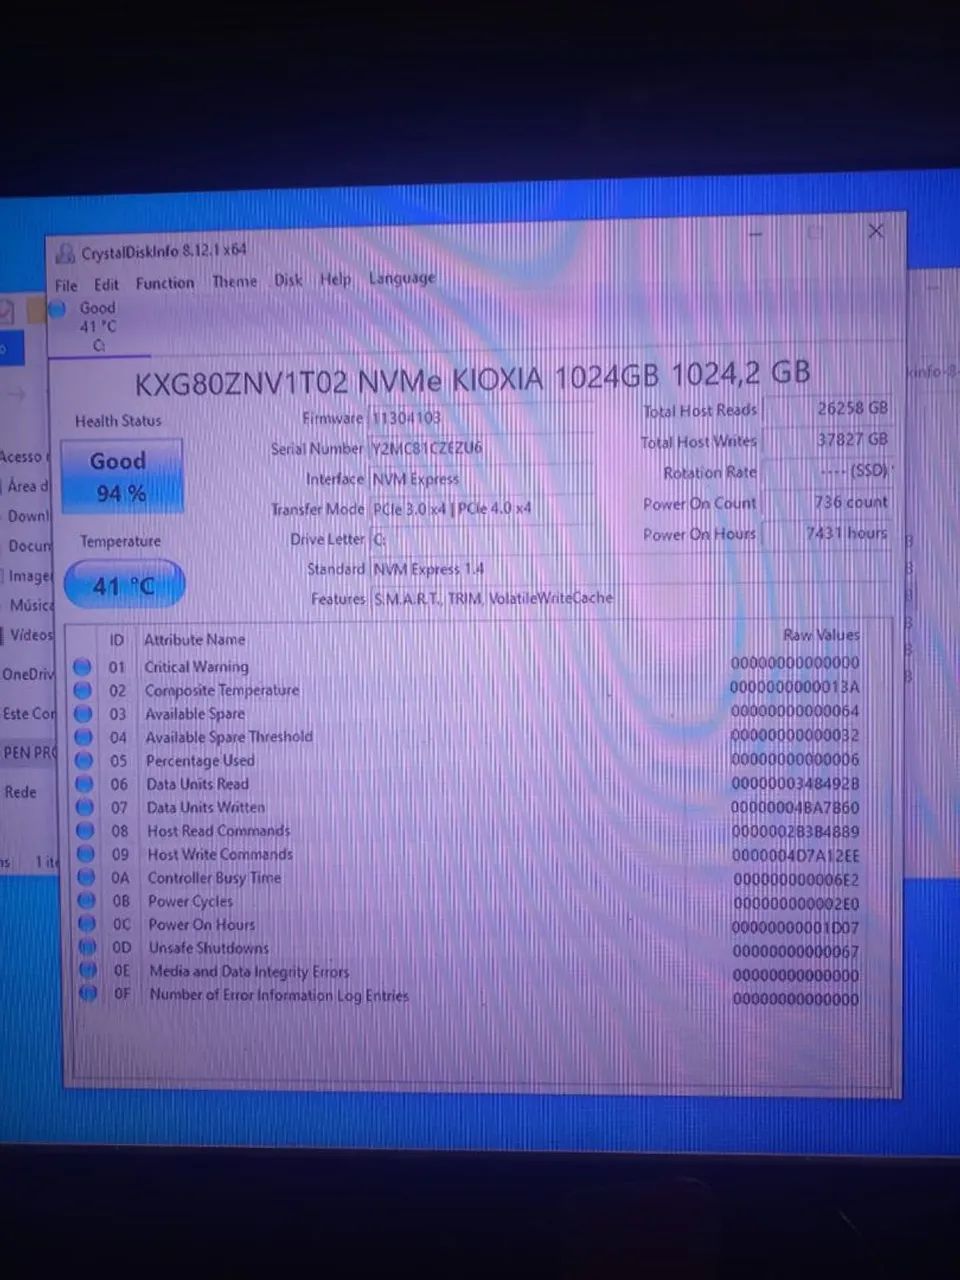This screenshot has width=960, height=1280.
Task: Click Total Host Reads value 26258 GB
Action: [826, 408]
